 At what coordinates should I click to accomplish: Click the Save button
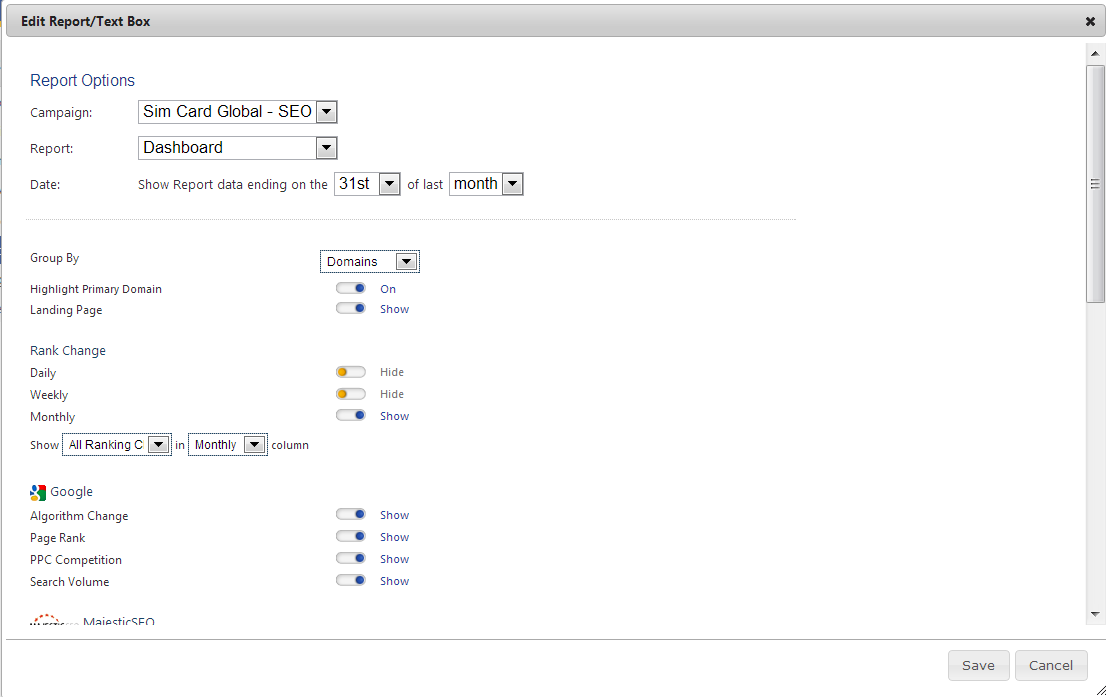[978, 665]
